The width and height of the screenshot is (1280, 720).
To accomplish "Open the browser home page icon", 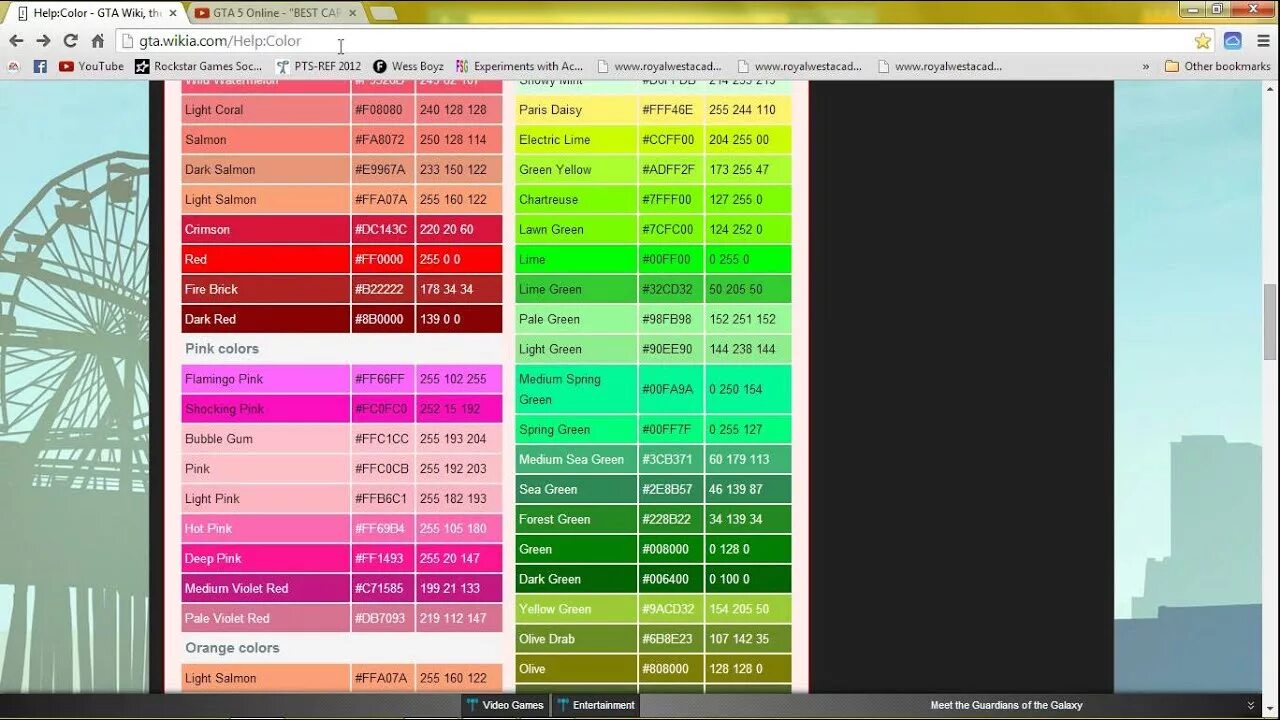I will click(98, 41).
